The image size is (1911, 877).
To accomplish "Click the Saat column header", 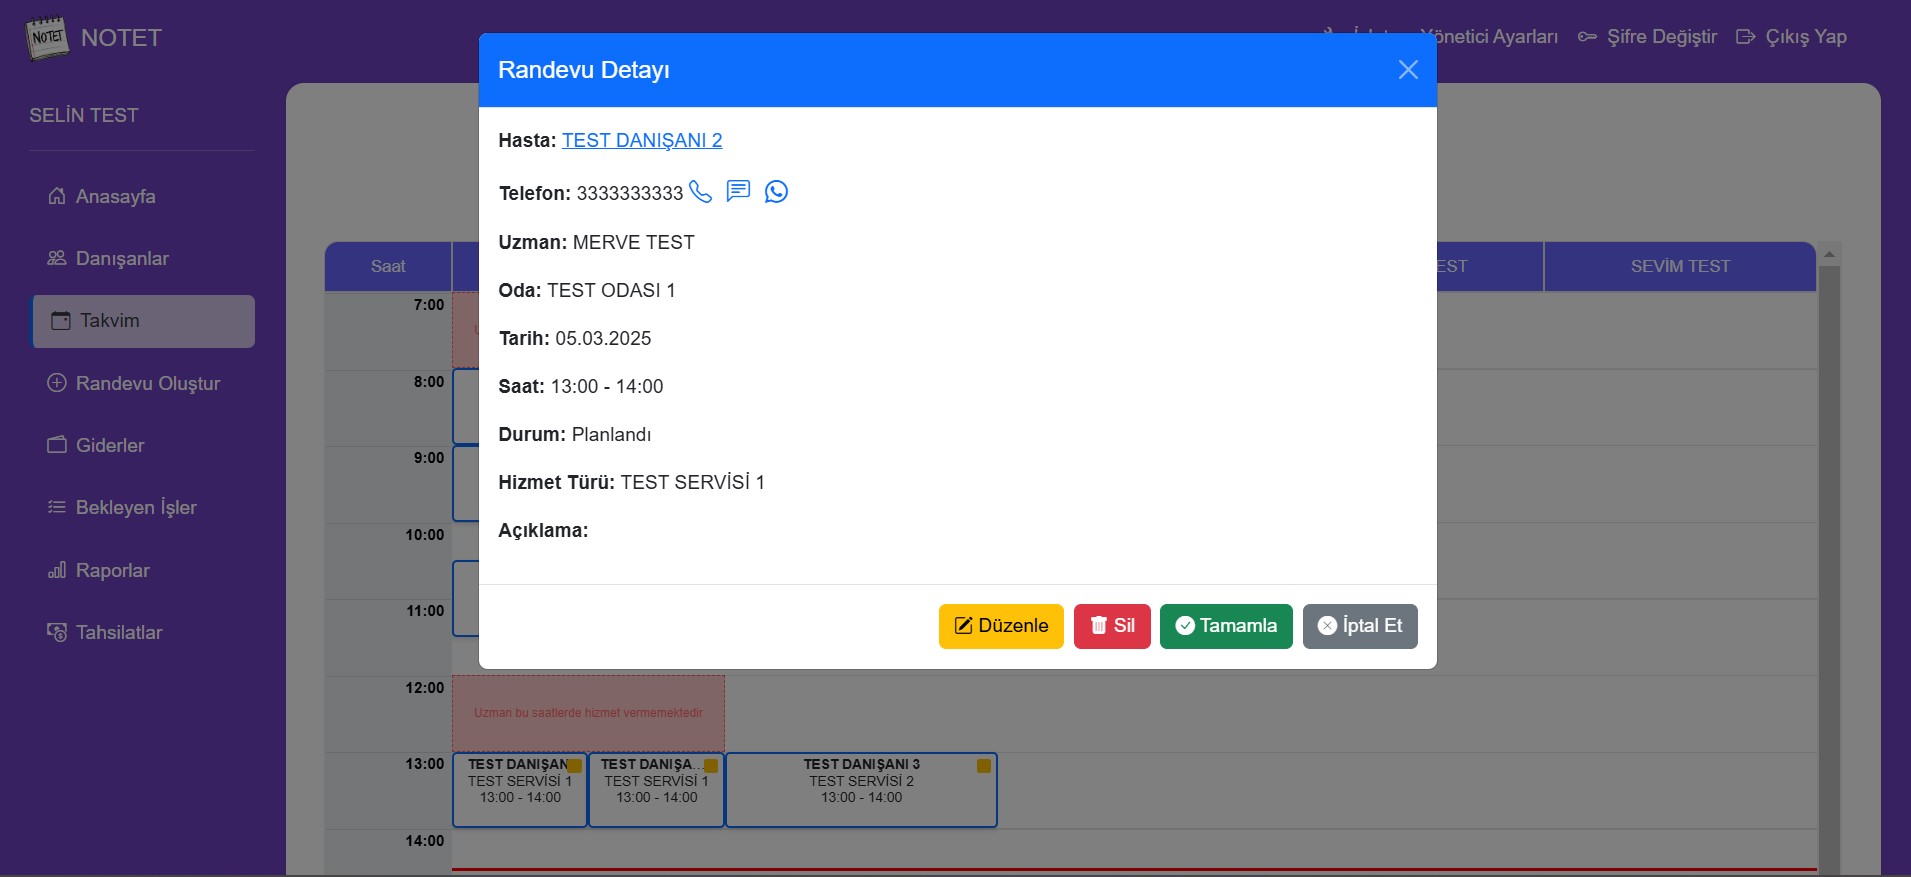I will (388, 267).
